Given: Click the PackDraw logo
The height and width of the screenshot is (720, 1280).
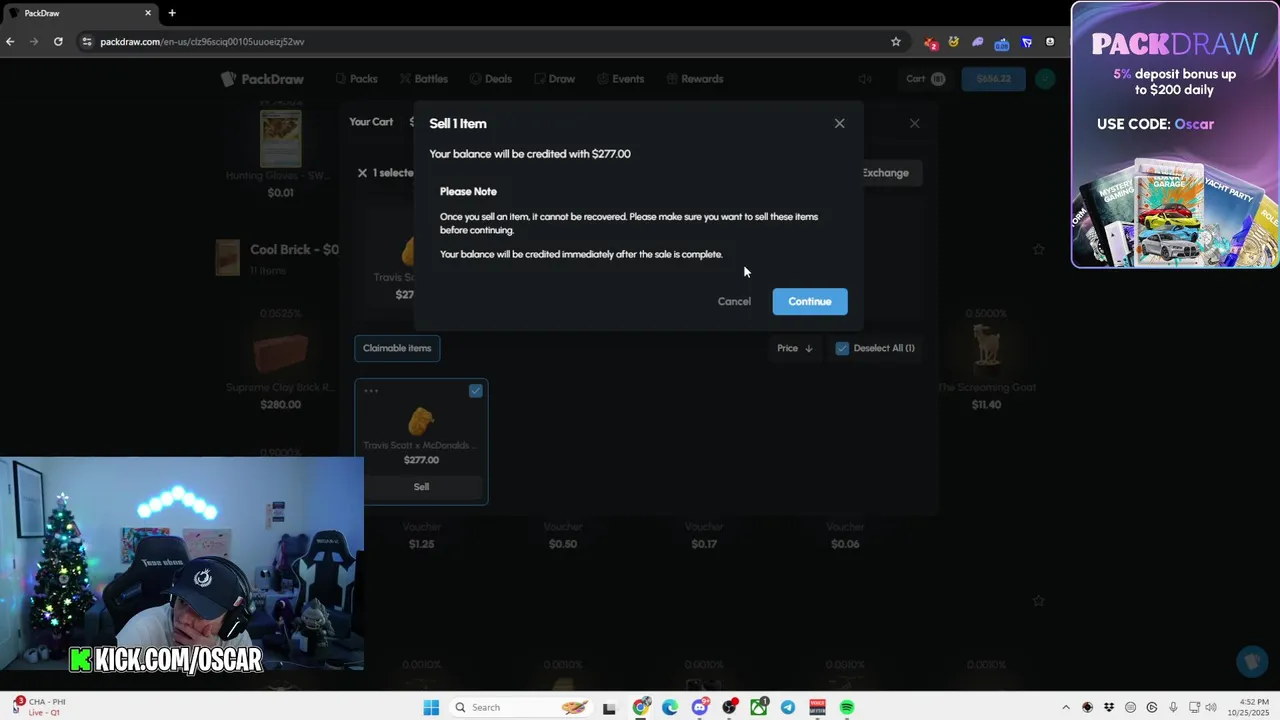Looking at the screenshot, I should click(262, 79).
